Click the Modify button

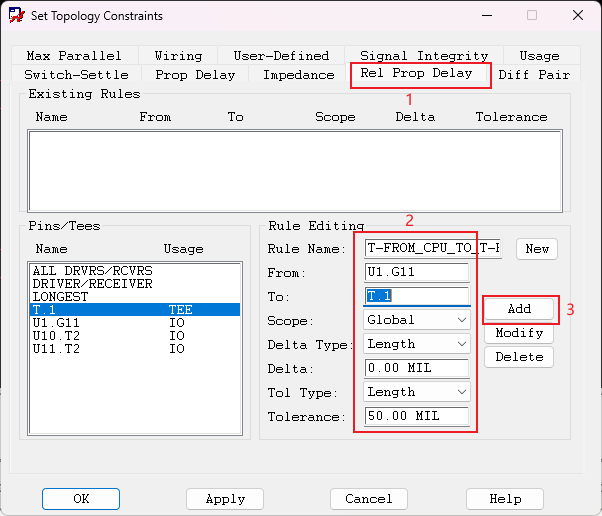pos(519,333)
